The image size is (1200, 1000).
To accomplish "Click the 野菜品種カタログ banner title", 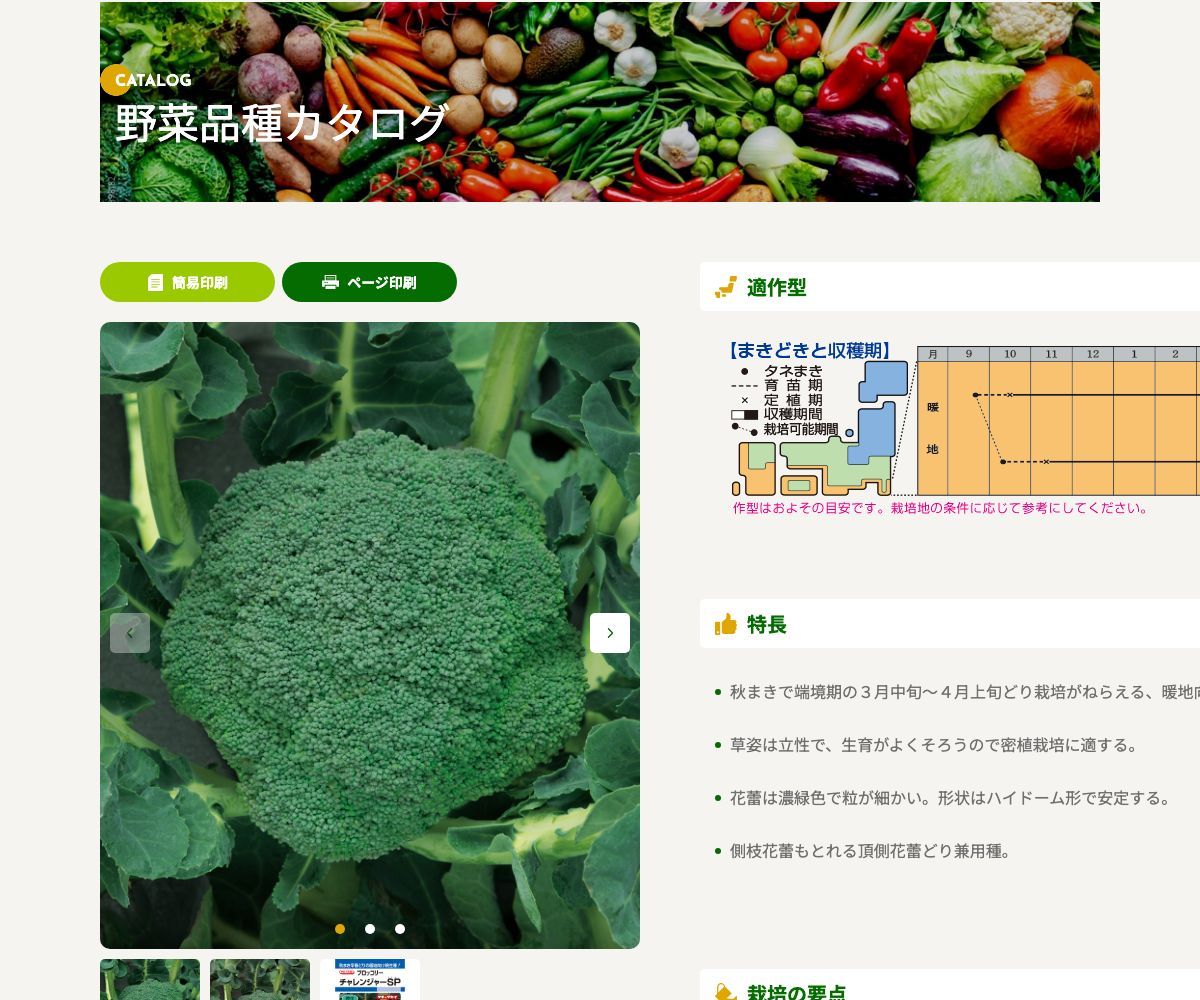I will 282,124.
